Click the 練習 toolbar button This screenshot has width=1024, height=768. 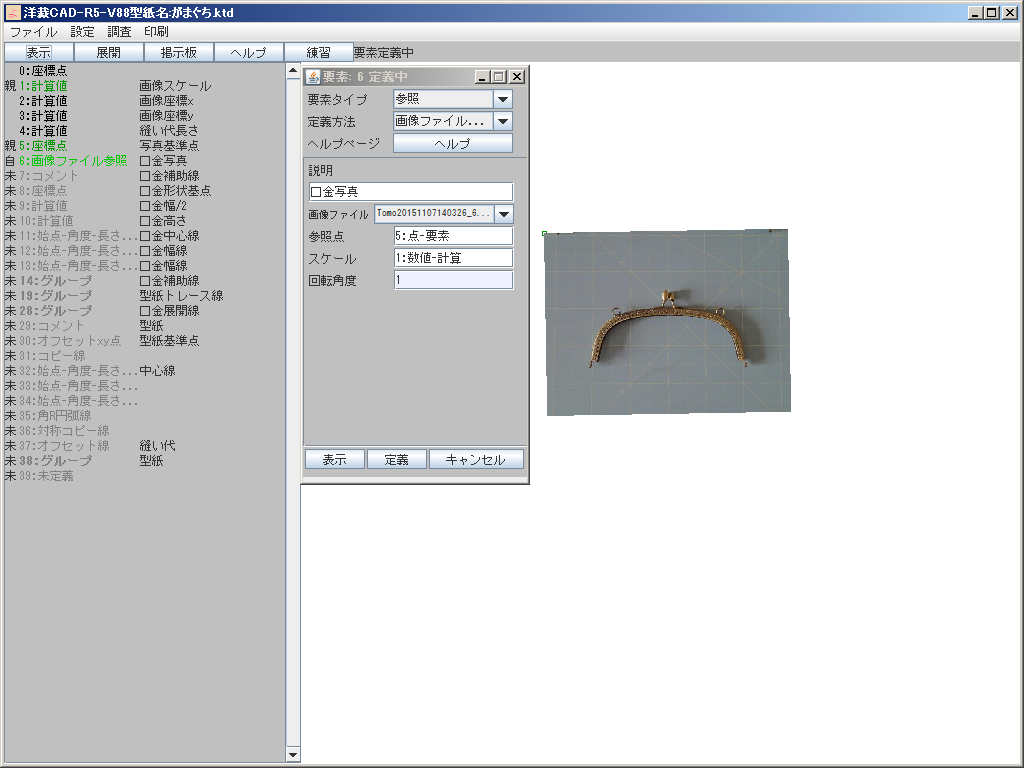pyautogui.click(x=318, y=52)
